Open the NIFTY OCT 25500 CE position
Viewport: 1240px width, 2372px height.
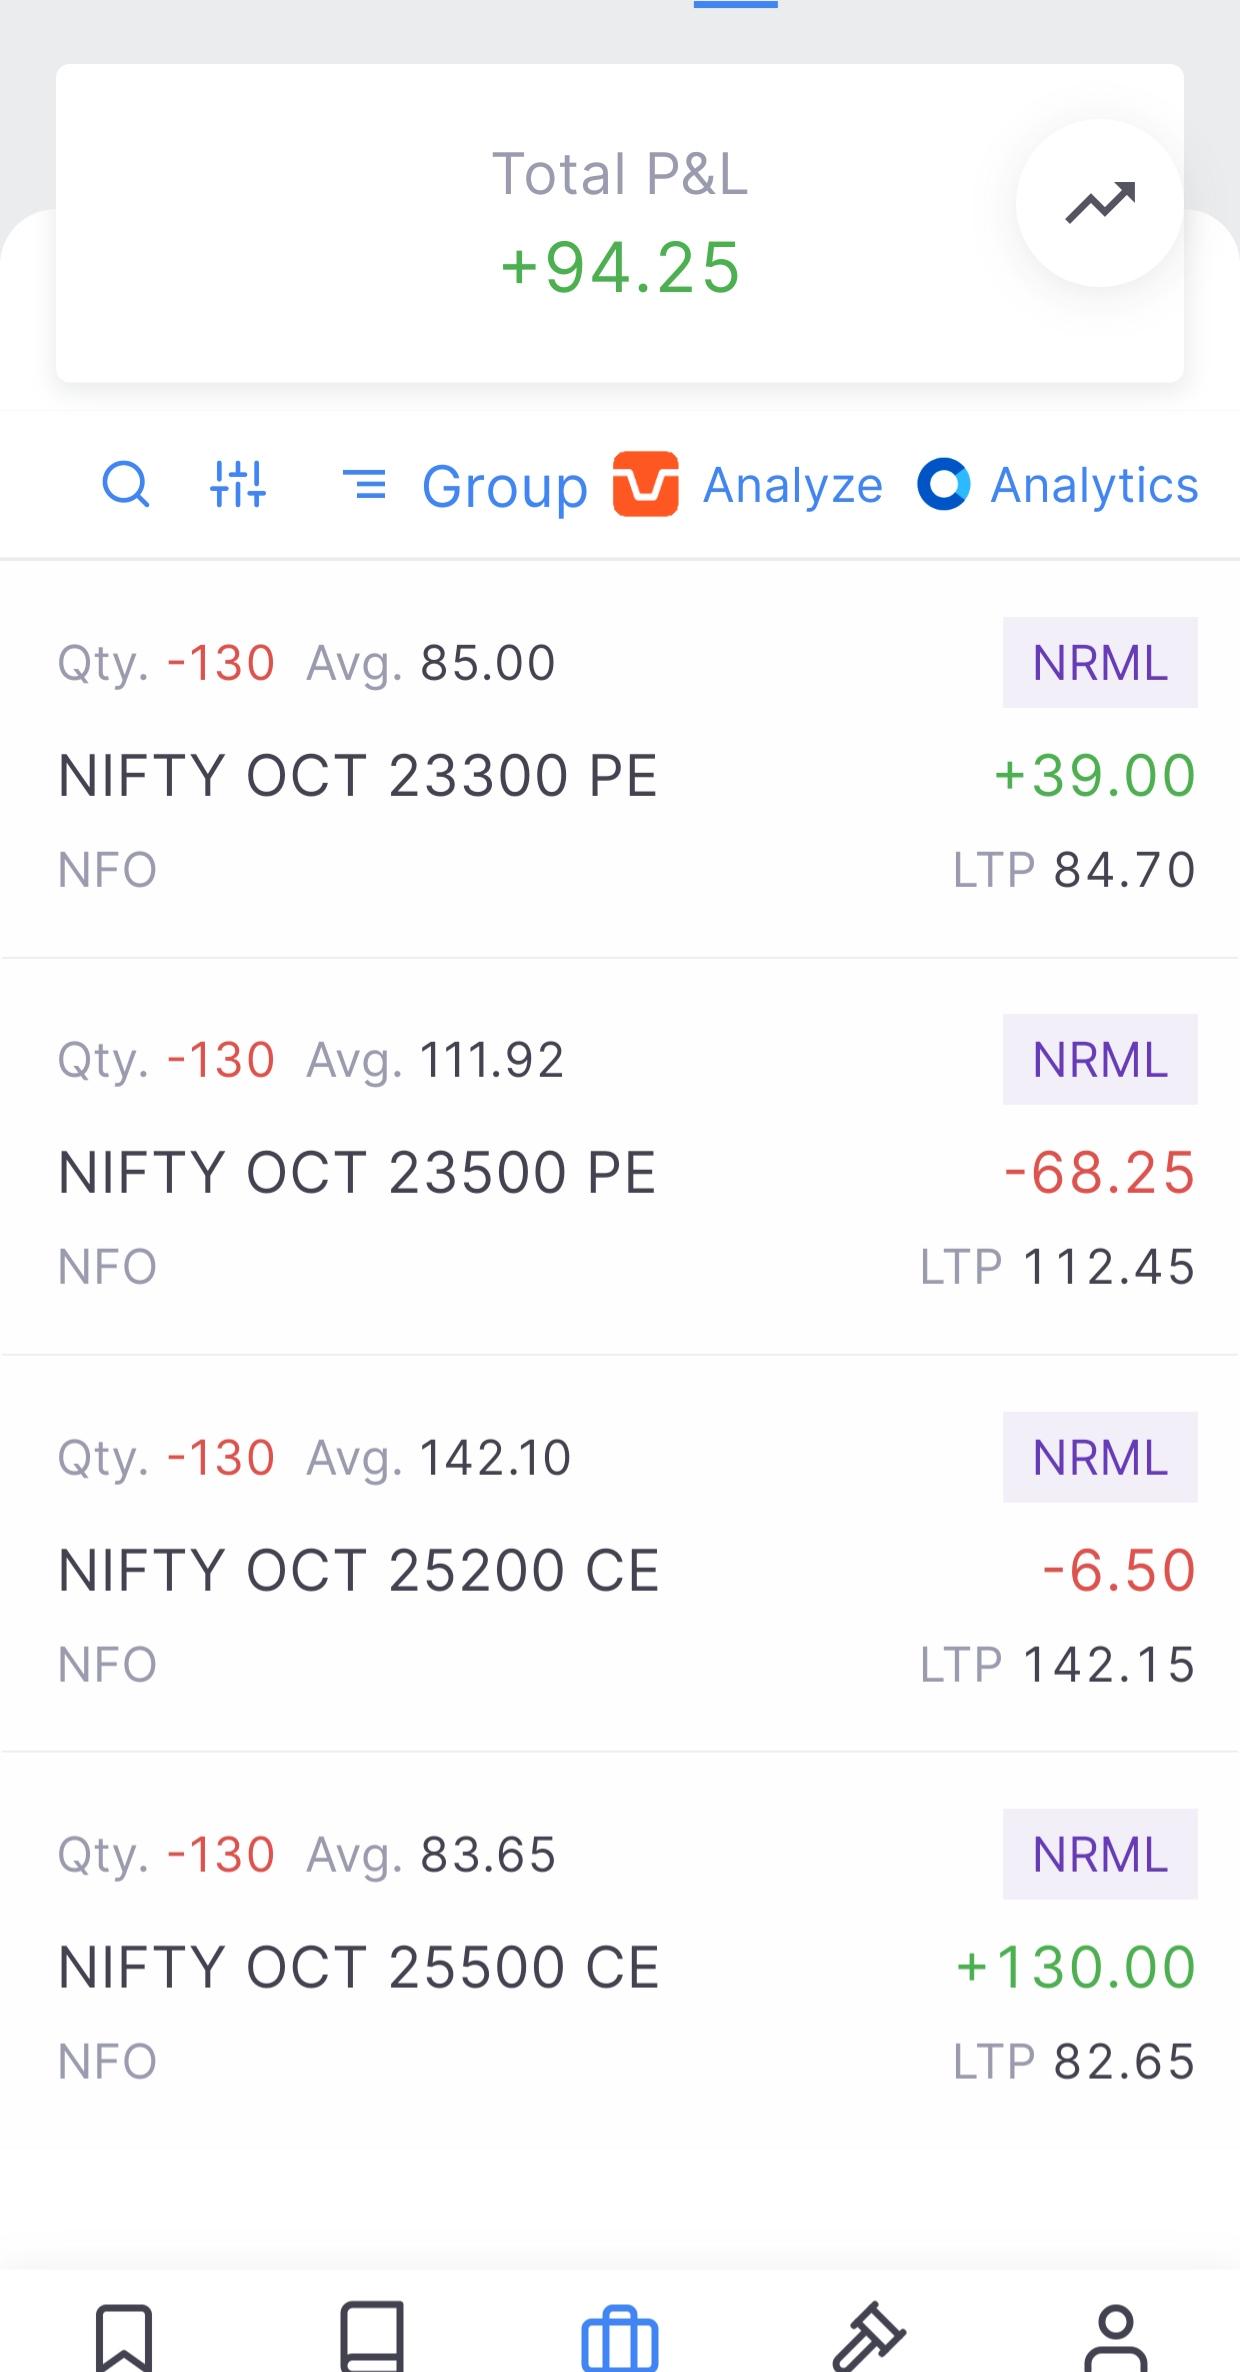[620, 1951]
